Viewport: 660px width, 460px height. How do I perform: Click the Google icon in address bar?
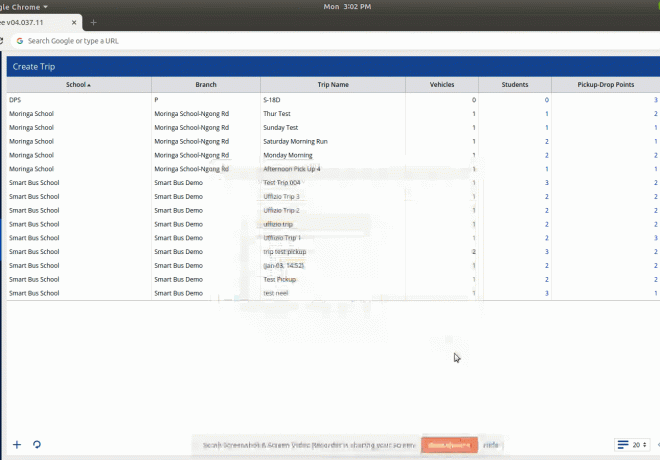pyautogui.click(x=19, y=41)
